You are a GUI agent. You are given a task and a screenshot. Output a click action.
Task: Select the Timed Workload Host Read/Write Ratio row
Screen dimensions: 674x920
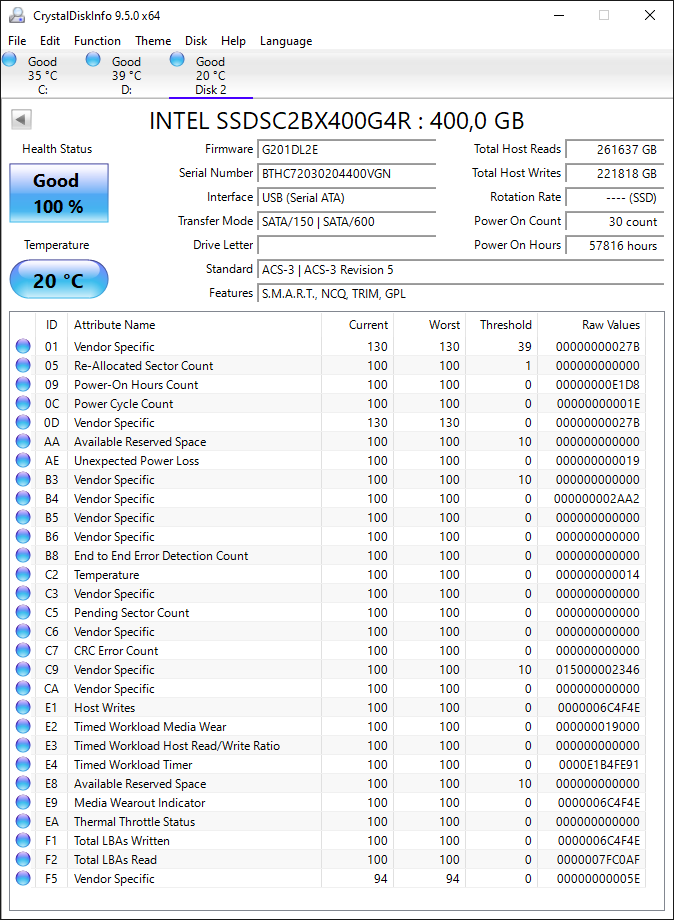(x=328, y=745)
